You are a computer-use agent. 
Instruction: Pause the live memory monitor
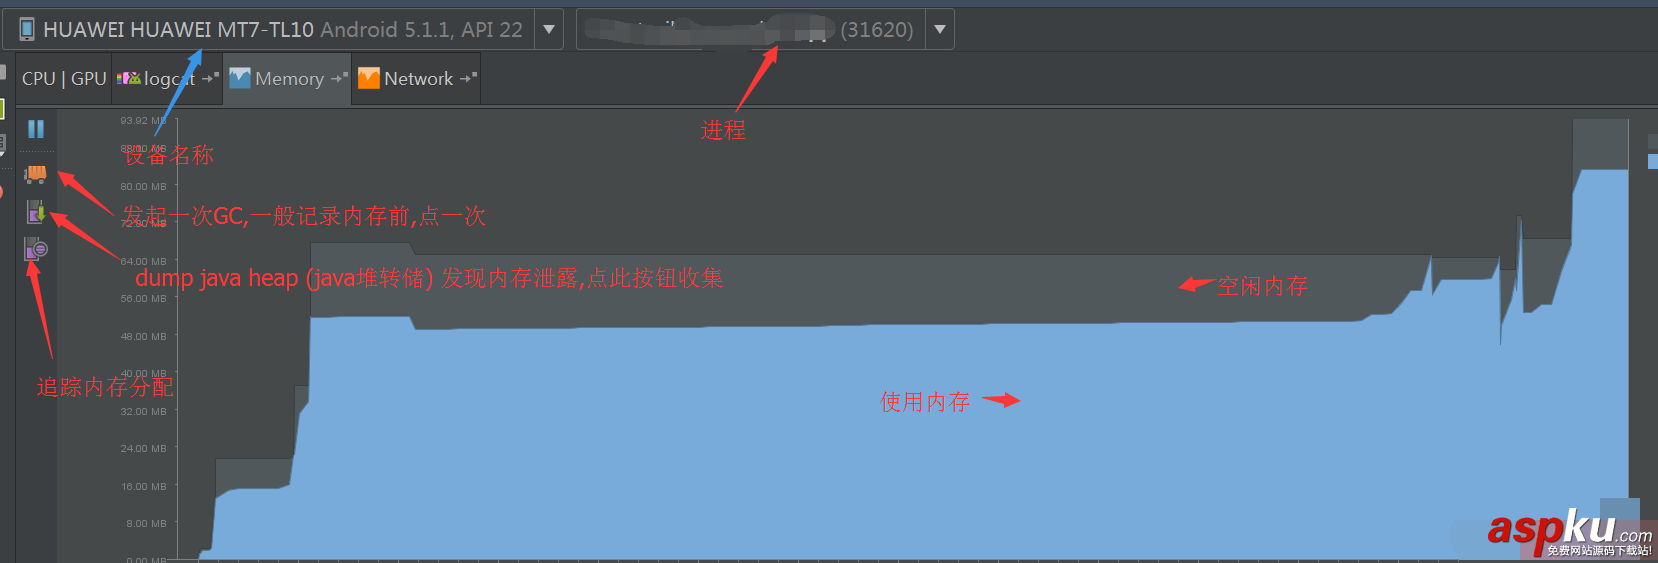click(36, 129)
